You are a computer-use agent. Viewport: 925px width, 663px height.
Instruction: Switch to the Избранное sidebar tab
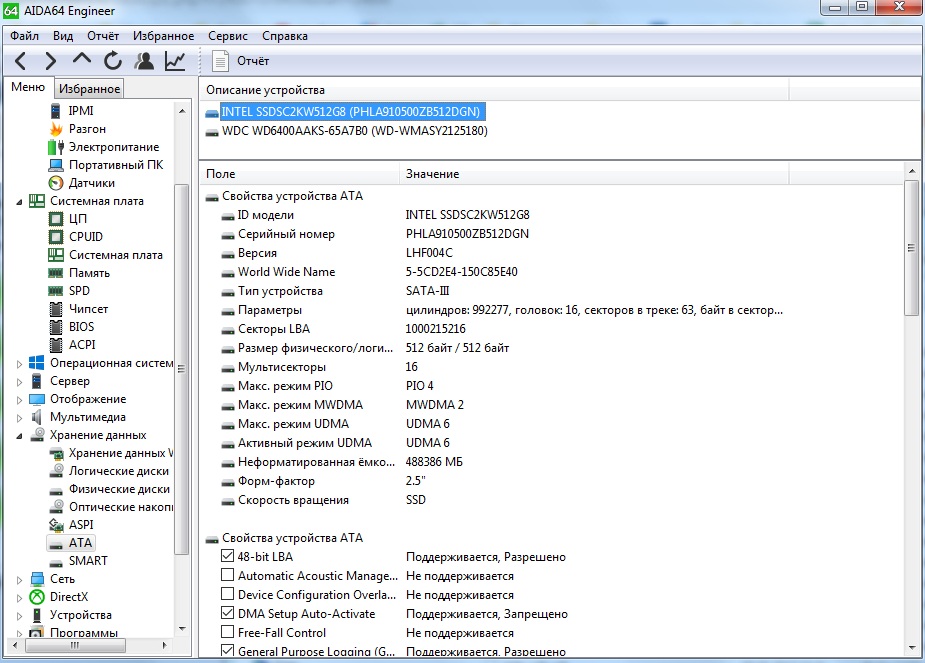pyautogui.click(x=90, y=88)
